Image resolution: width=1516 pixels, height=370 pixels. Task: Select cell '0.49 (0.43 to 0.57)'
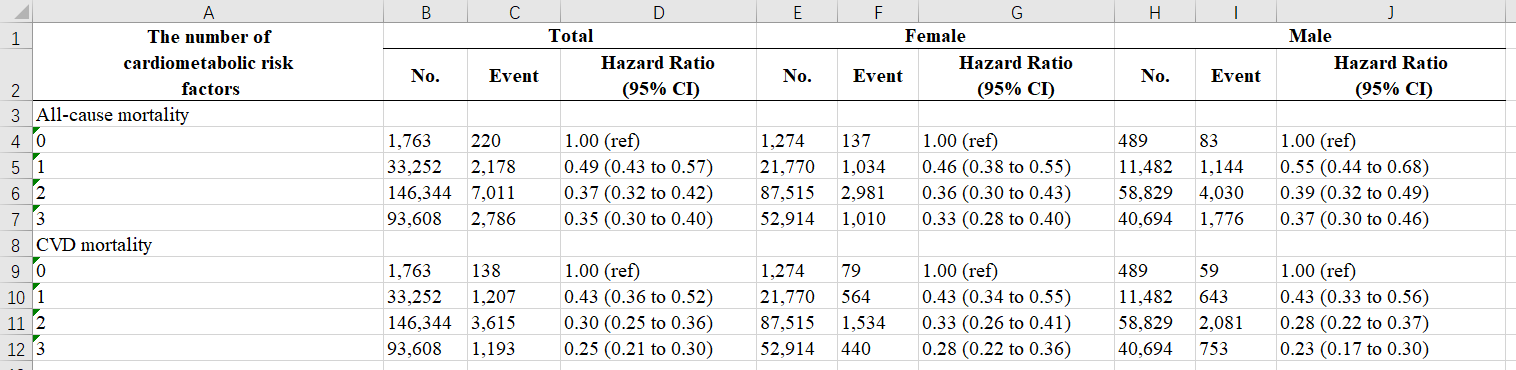click(658, 166)
